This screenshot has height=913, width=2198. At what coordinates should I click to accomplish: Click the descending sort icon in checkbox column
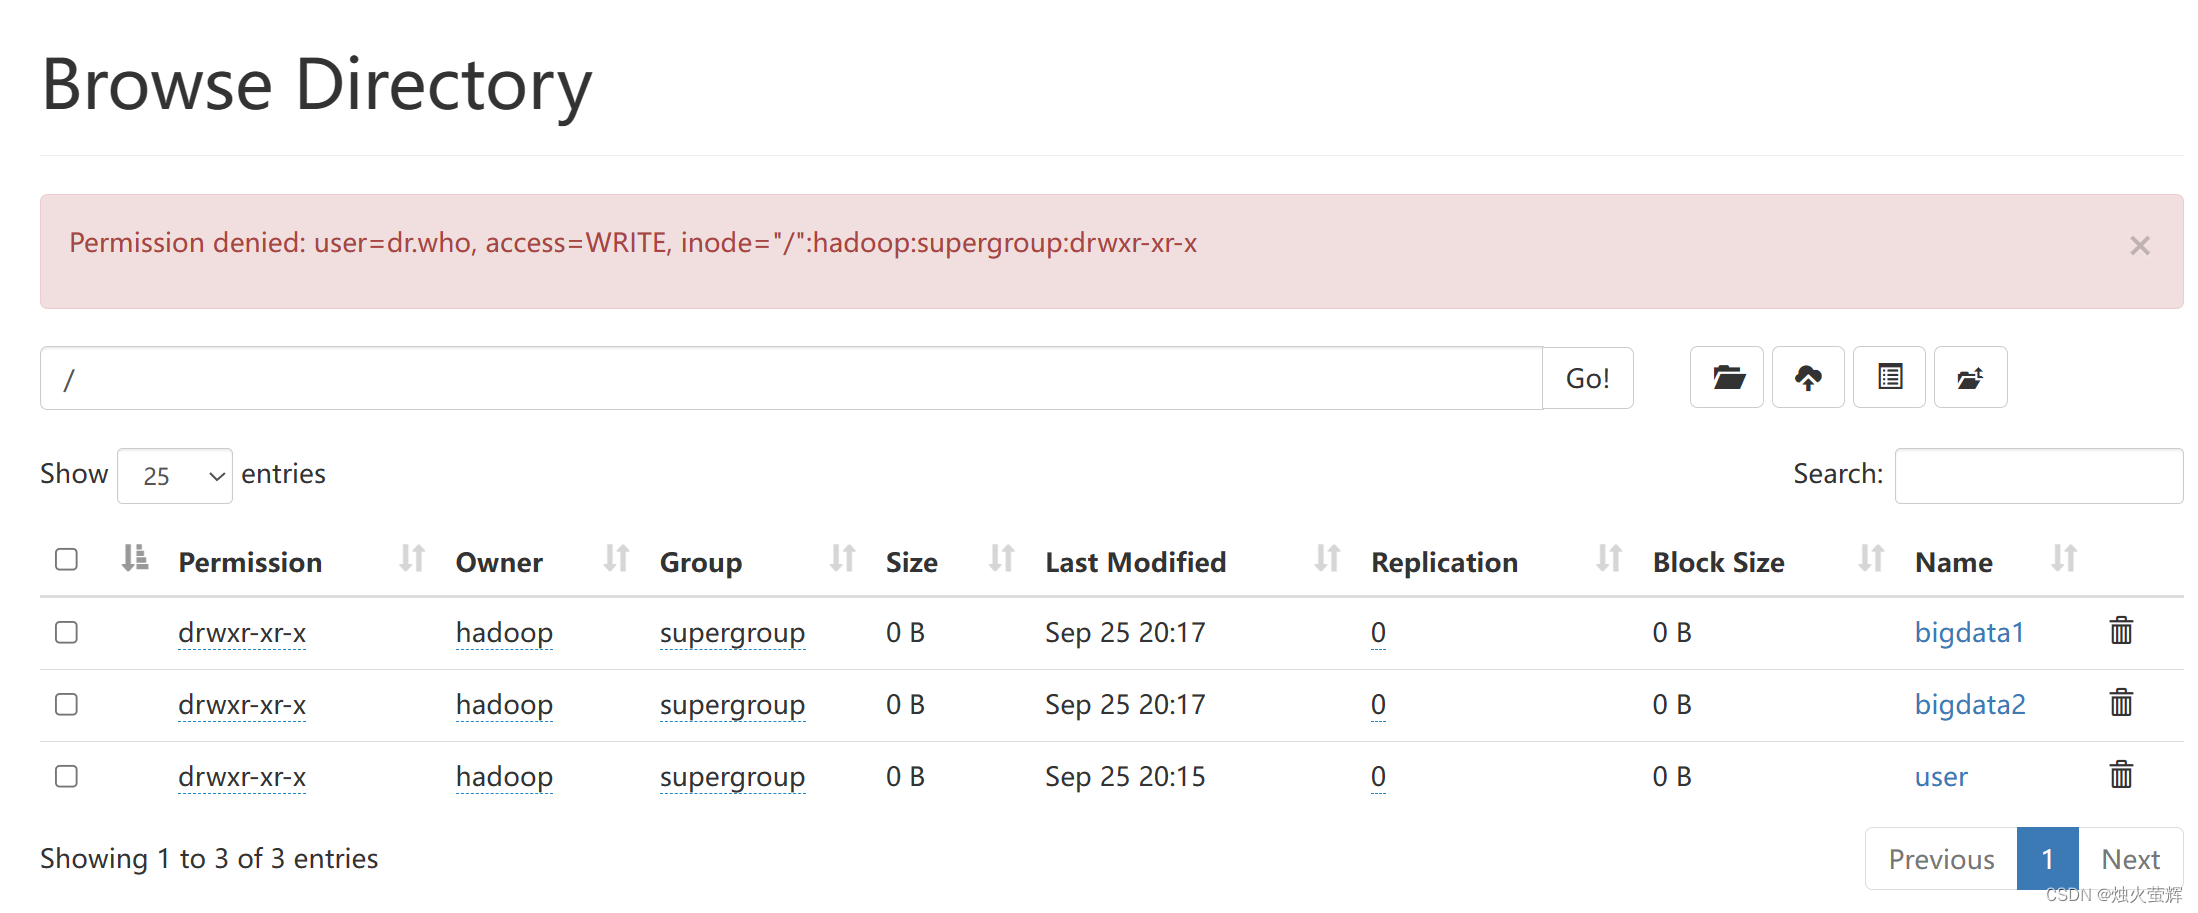tap(135, 560)
